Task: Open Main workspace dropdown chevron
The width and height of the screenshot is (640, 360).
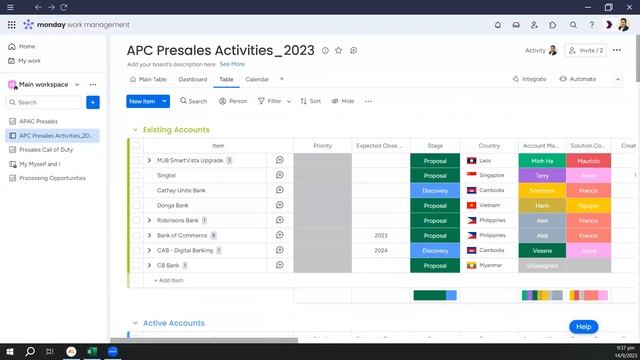Action: tap(77, 84)
